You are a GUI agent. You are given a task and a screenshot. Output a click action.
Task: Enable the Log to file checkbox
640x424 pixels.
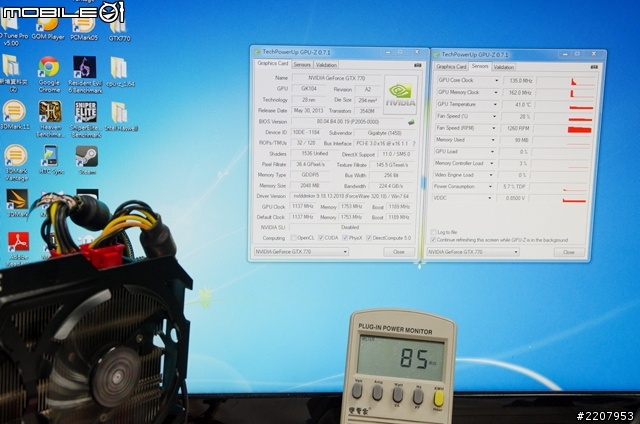[433, 232]
